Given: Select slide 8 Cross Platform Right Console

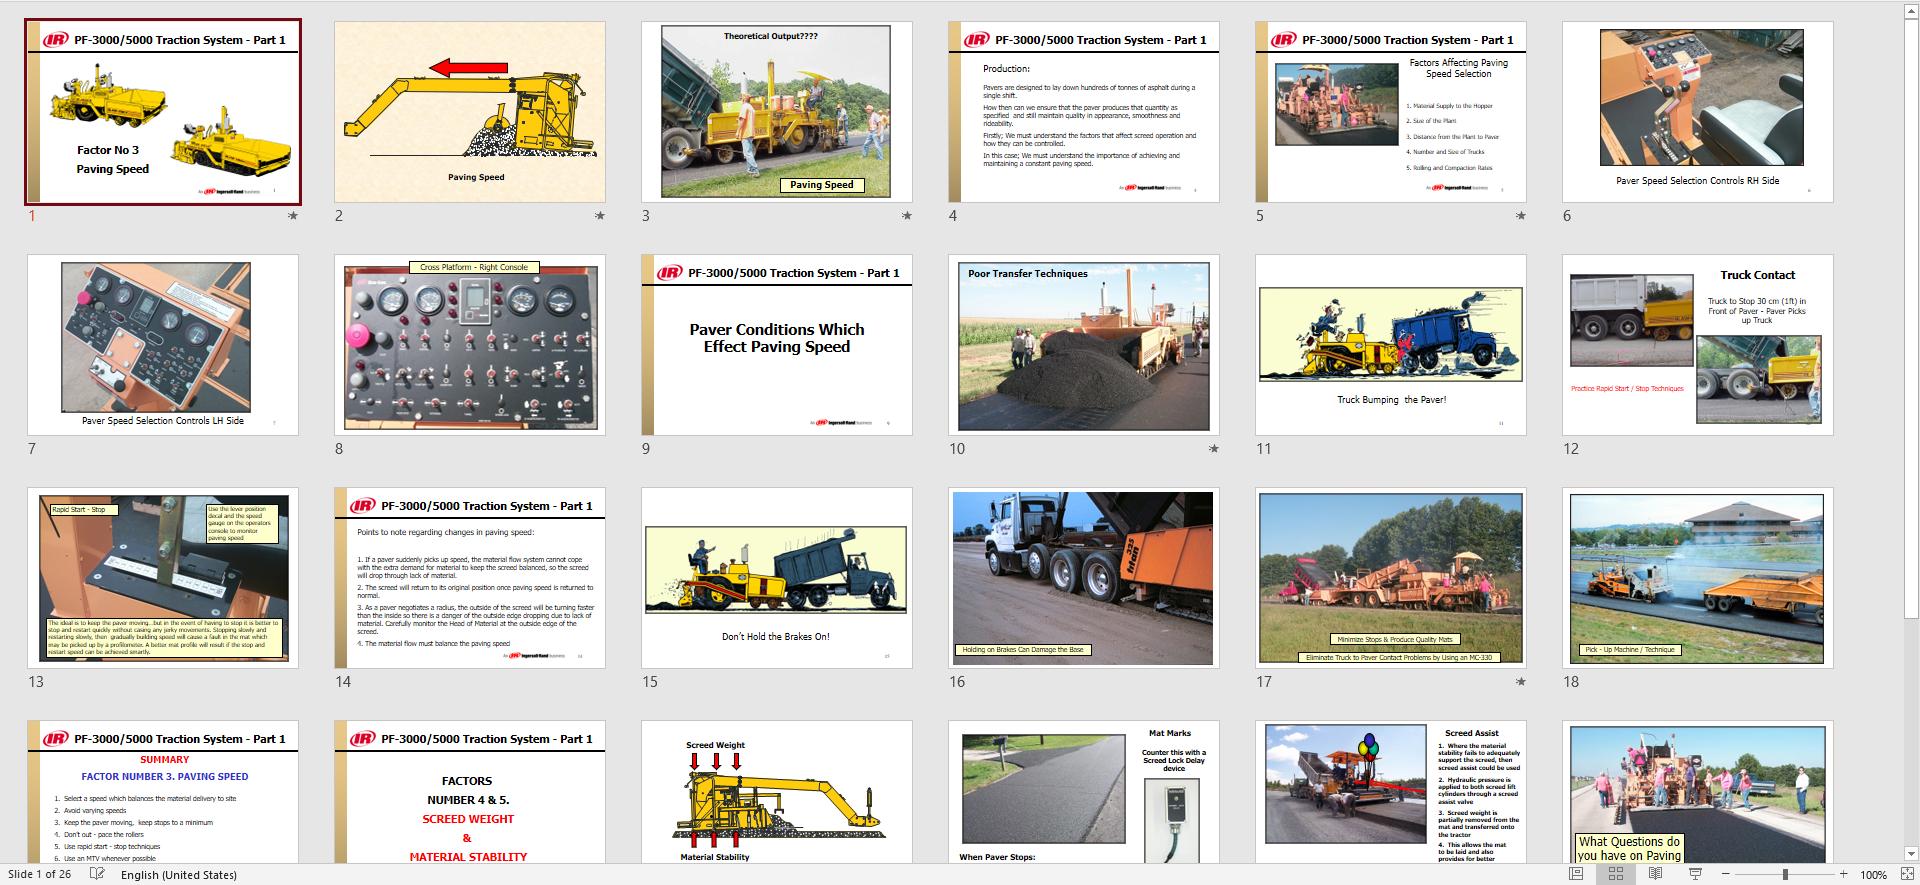Looking at the screenshot, I should [470, 345].
